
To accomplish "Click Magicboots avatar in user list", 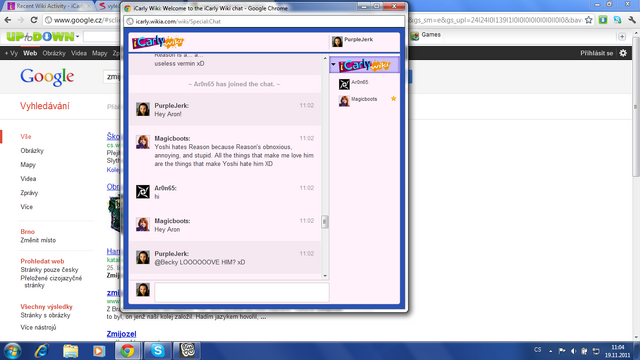I will (344, 101).
